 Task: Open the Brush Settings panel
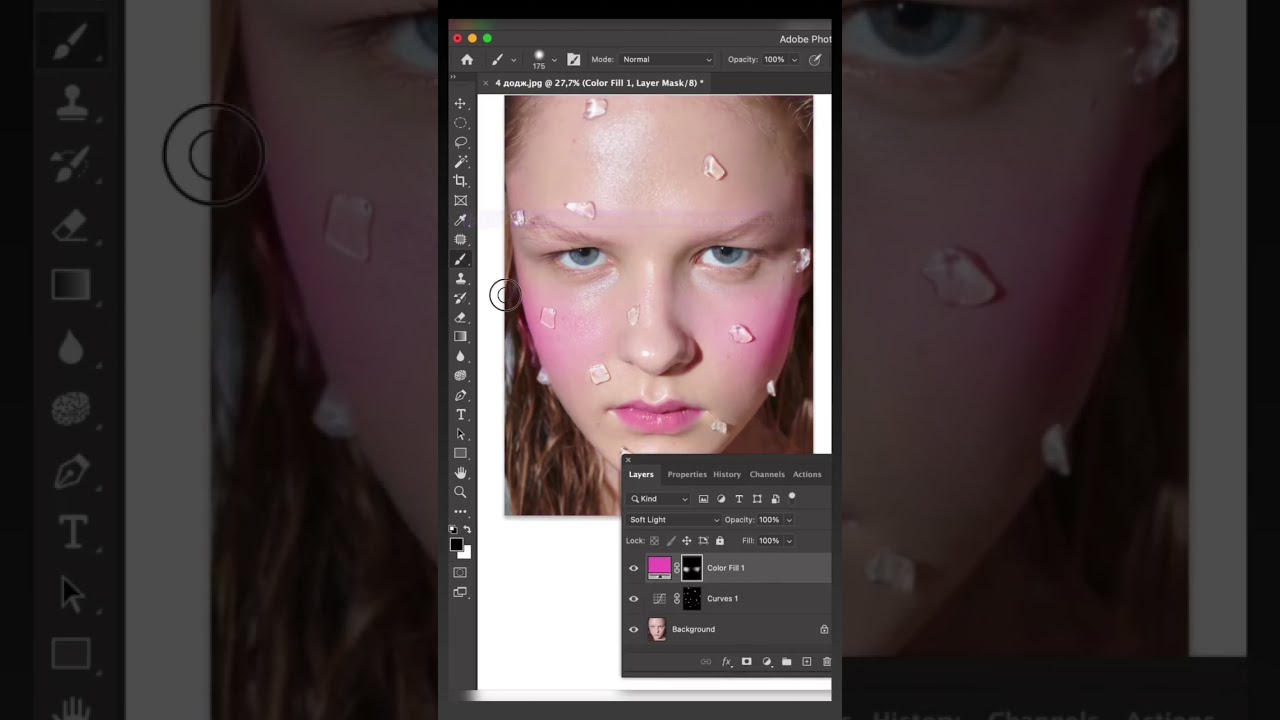tap(573, 60)
